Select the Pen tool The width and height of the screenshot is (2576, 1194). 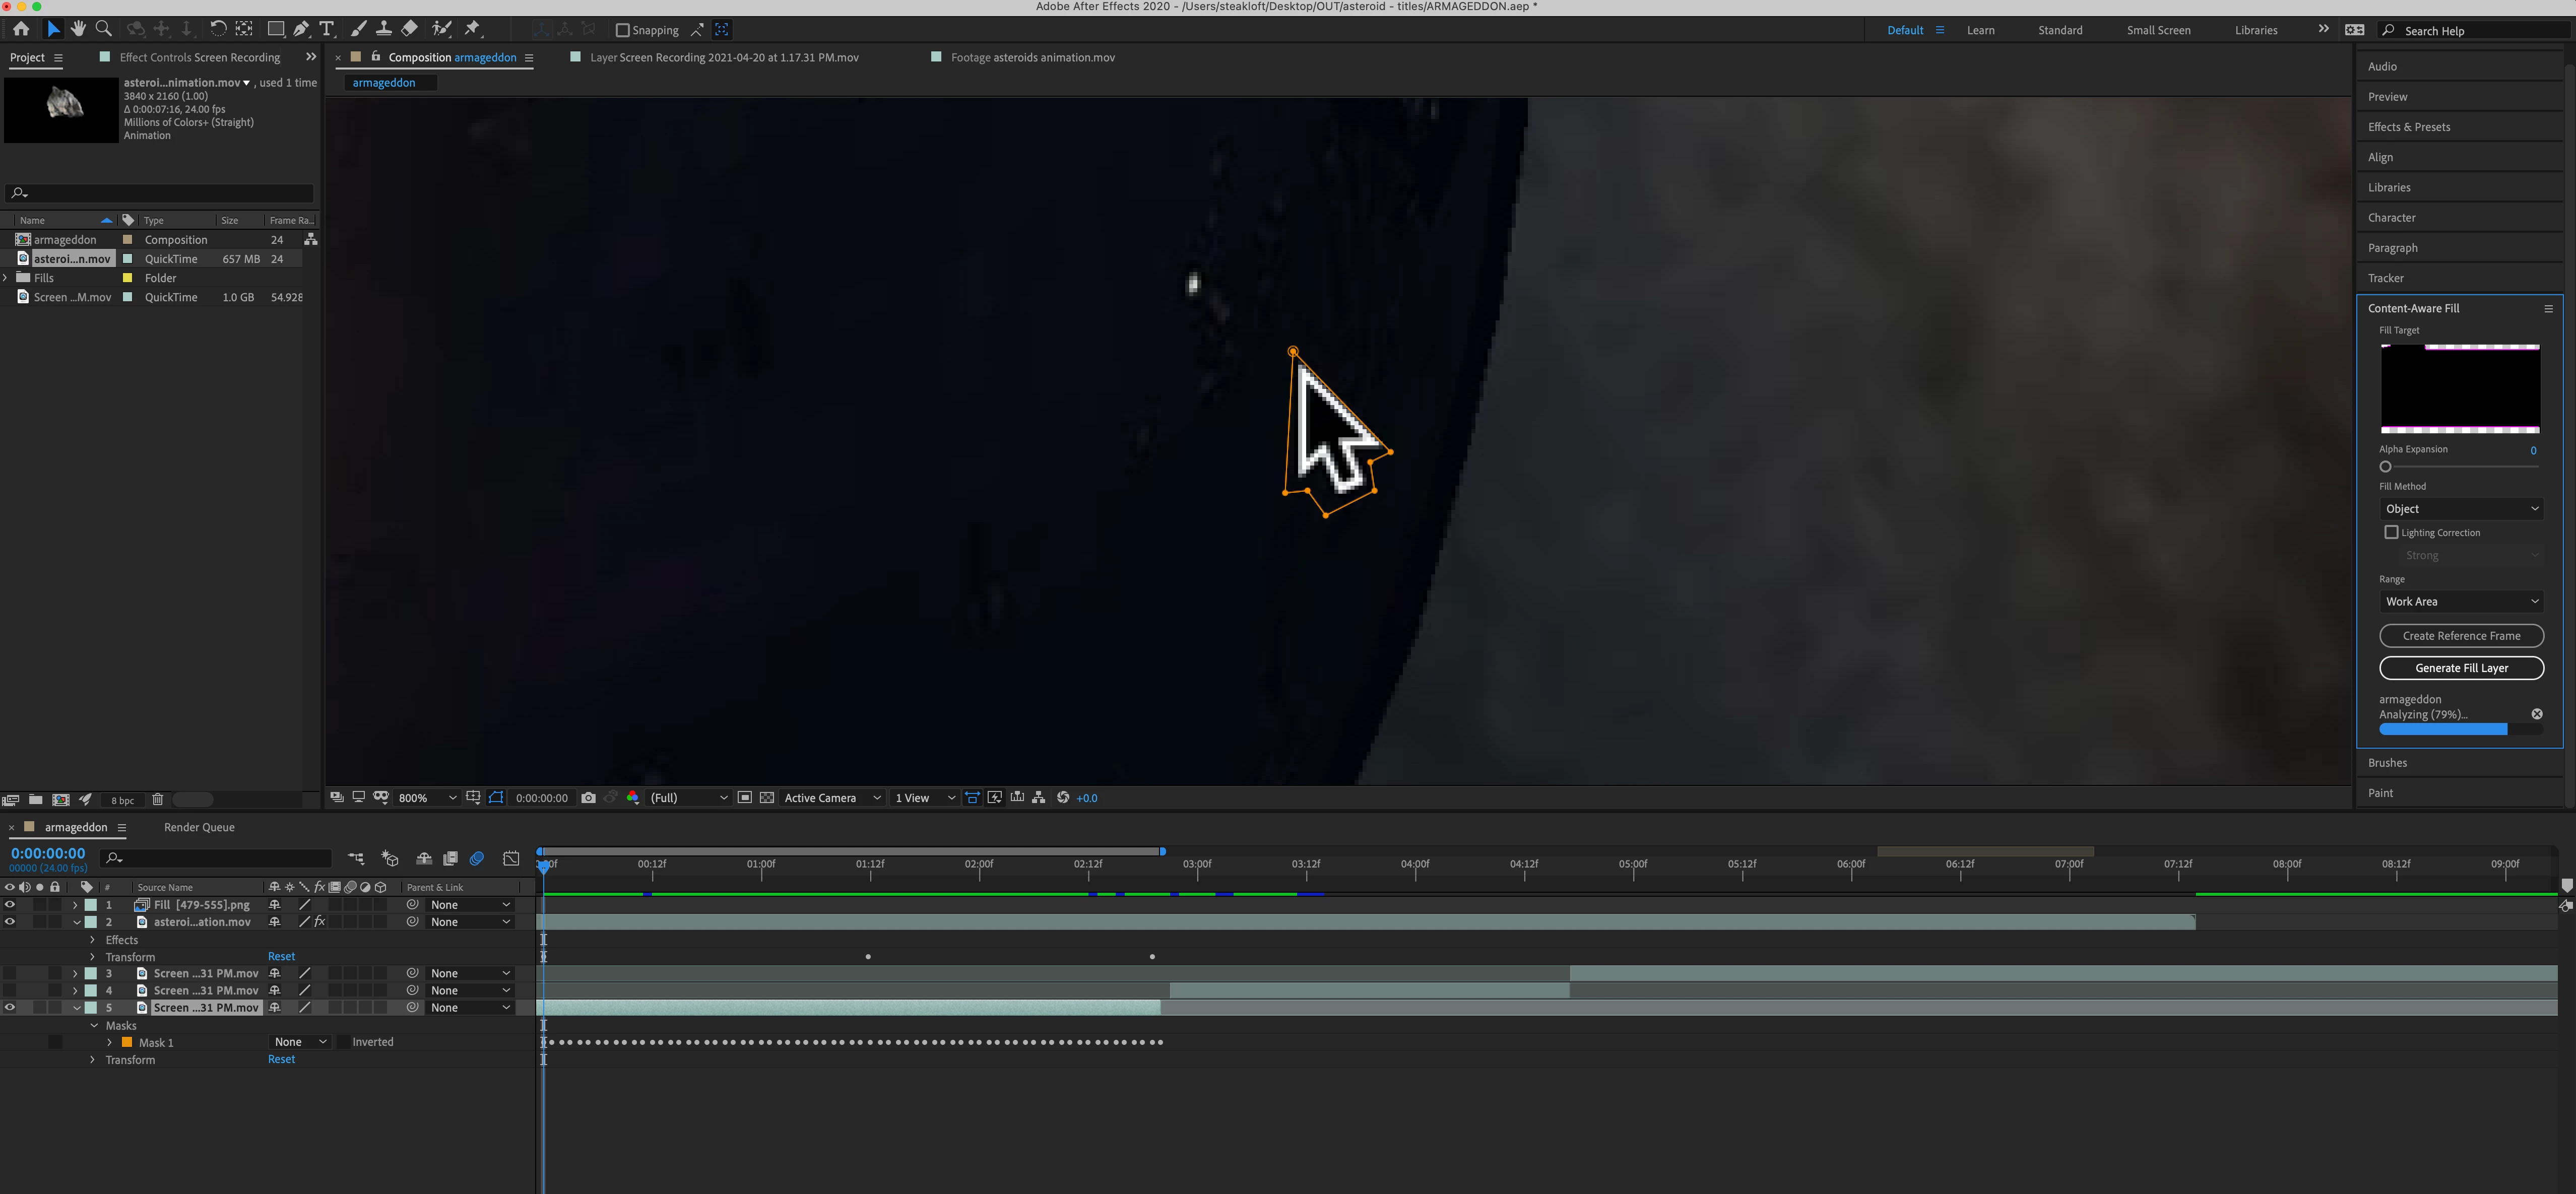point(301,29)
